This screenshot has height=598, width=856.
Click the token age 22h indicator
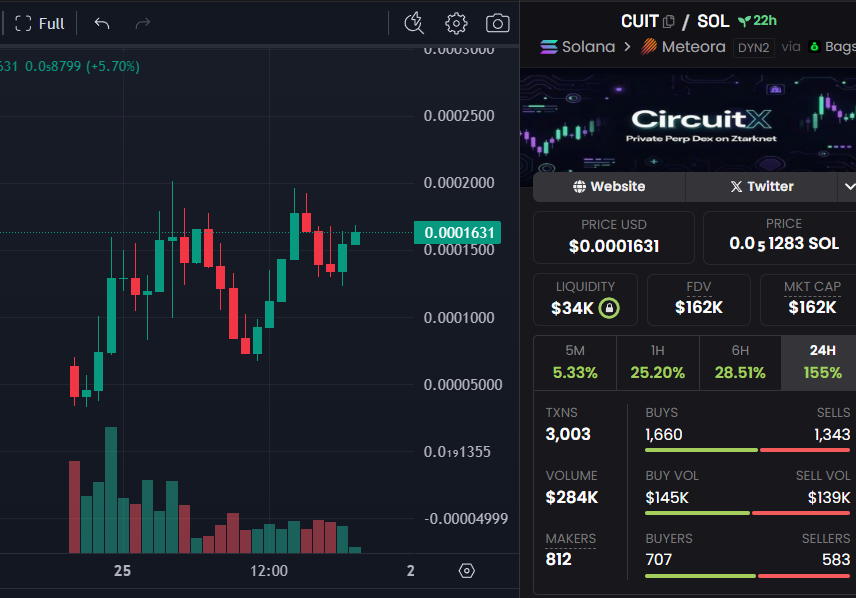(757, 21)
